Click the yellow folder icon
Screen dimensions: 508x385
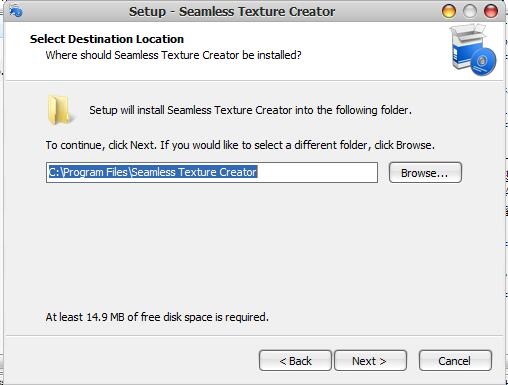pyautogui.click(x=59, y=110)
